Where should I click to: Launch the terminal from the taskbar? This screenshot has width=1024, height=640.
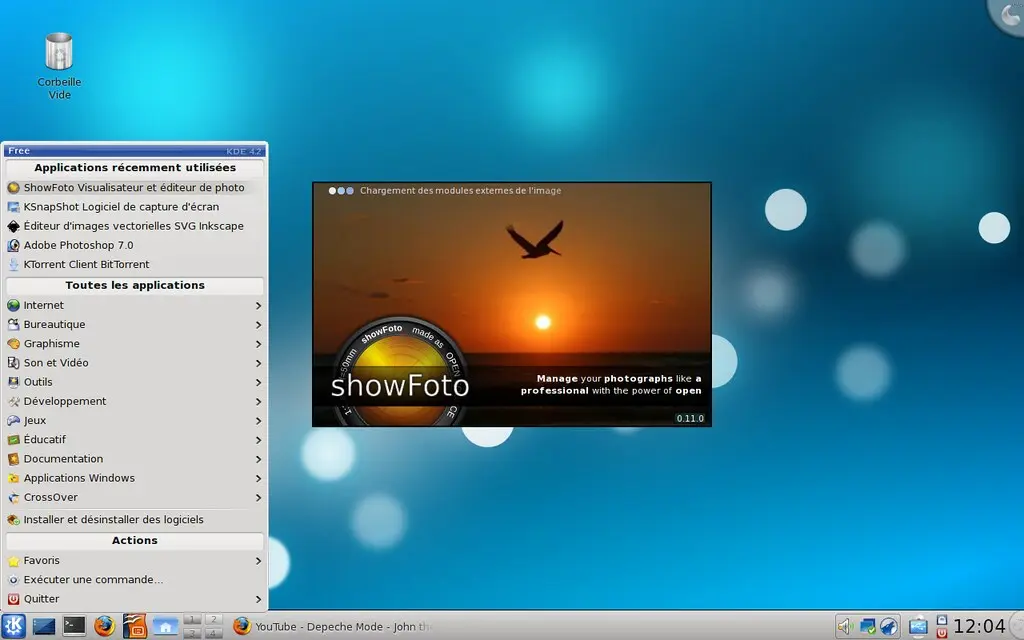[x=74, y=626]
